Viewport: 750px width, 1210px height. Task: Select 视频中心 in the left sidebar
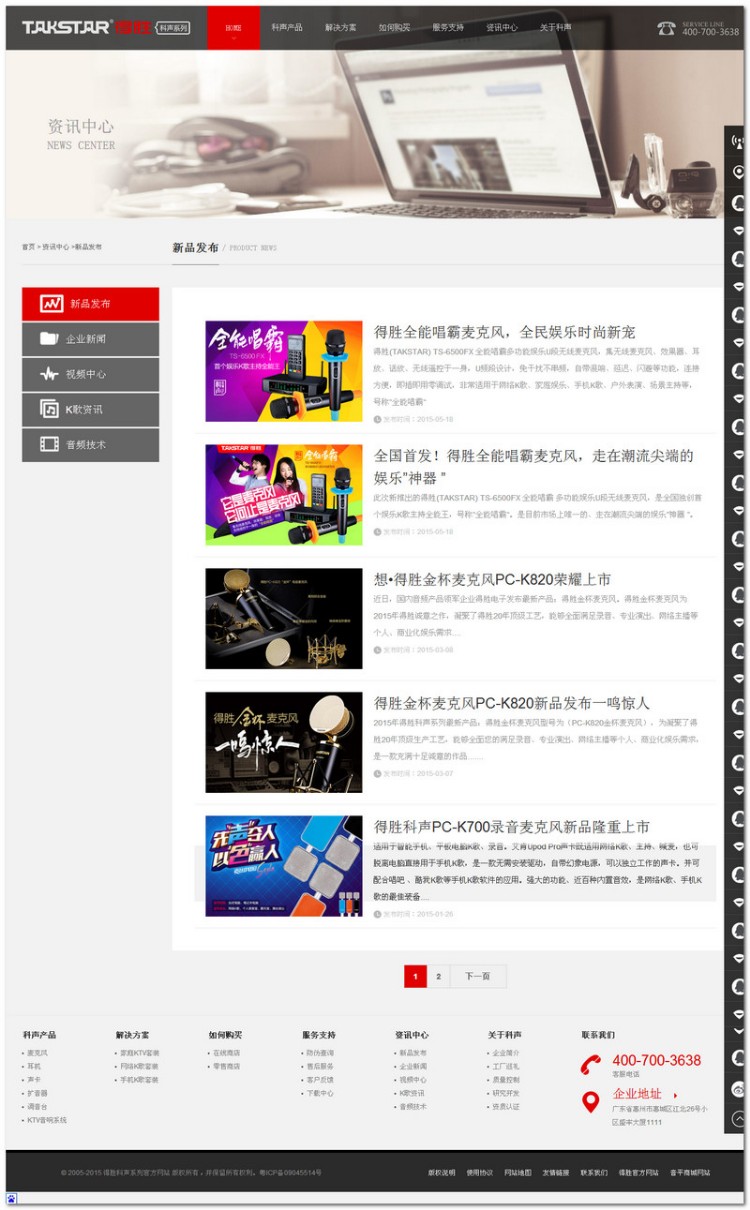(x=90, y=374)
